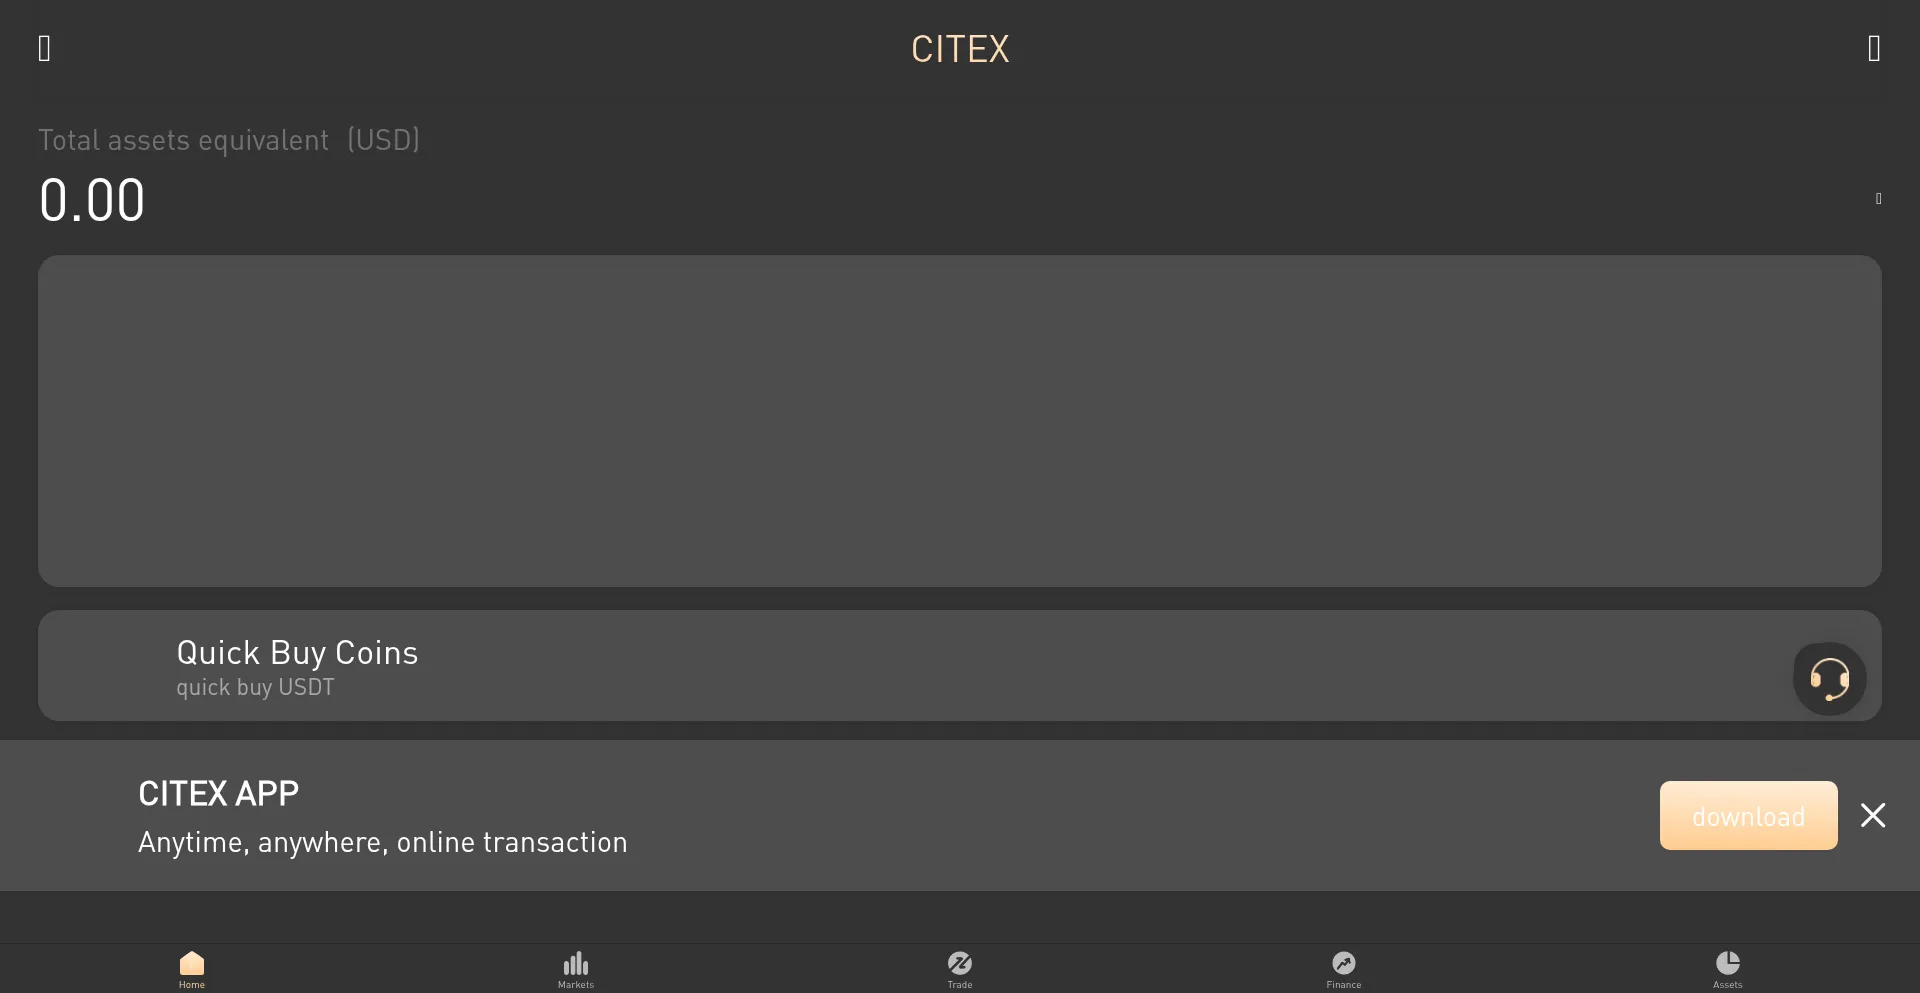This screenshot has height=993, width=1920.
Task: Tap the Total assets equivalent text
Action: (228, 140)
